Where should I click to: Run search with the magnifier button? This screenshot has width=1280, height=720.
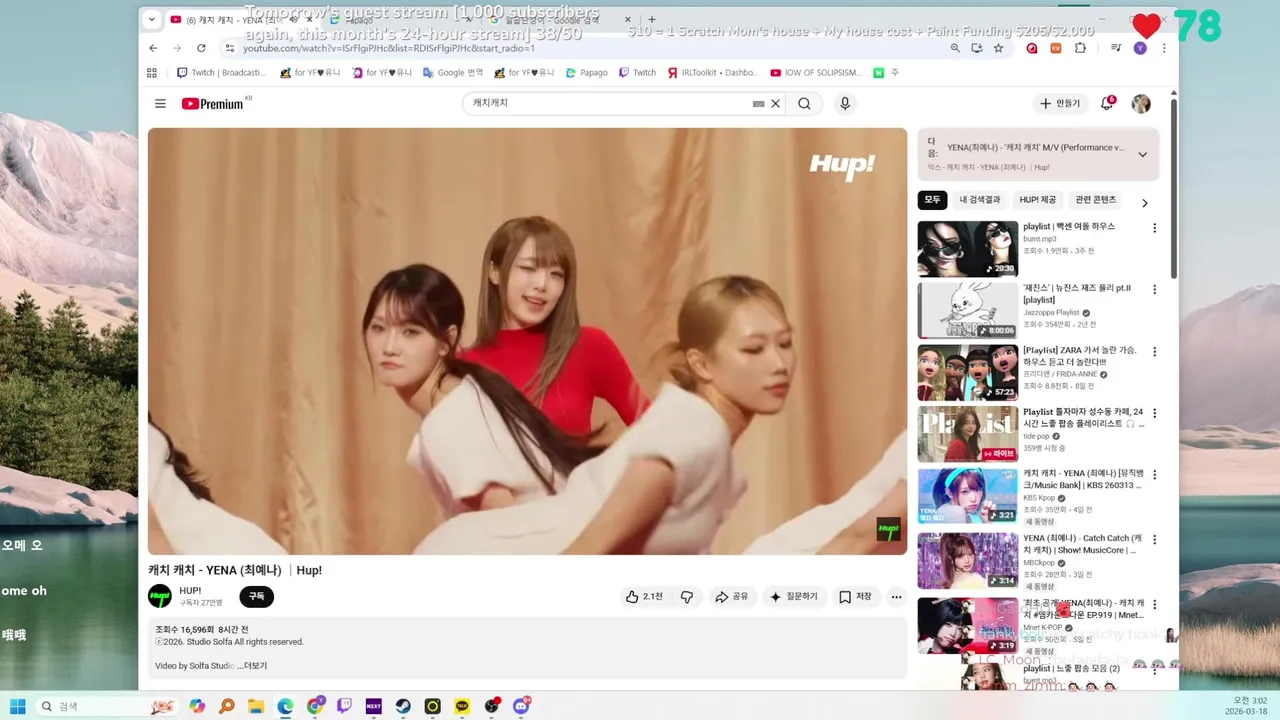[805, 104]
